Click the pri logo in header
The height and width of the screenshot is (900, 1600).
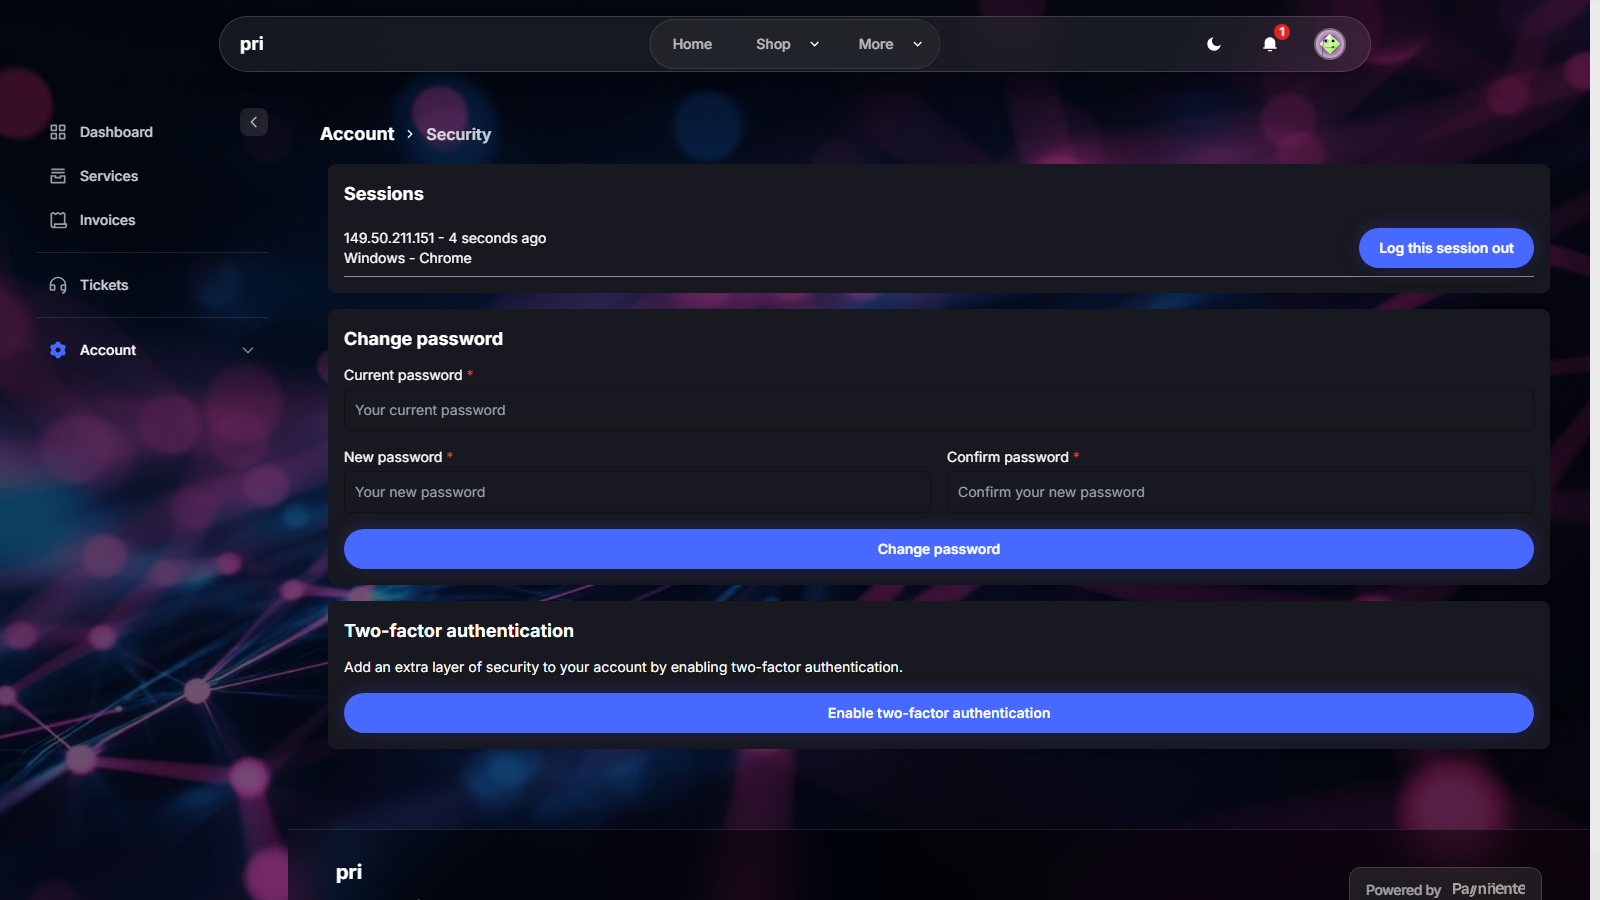click(252, 44)
